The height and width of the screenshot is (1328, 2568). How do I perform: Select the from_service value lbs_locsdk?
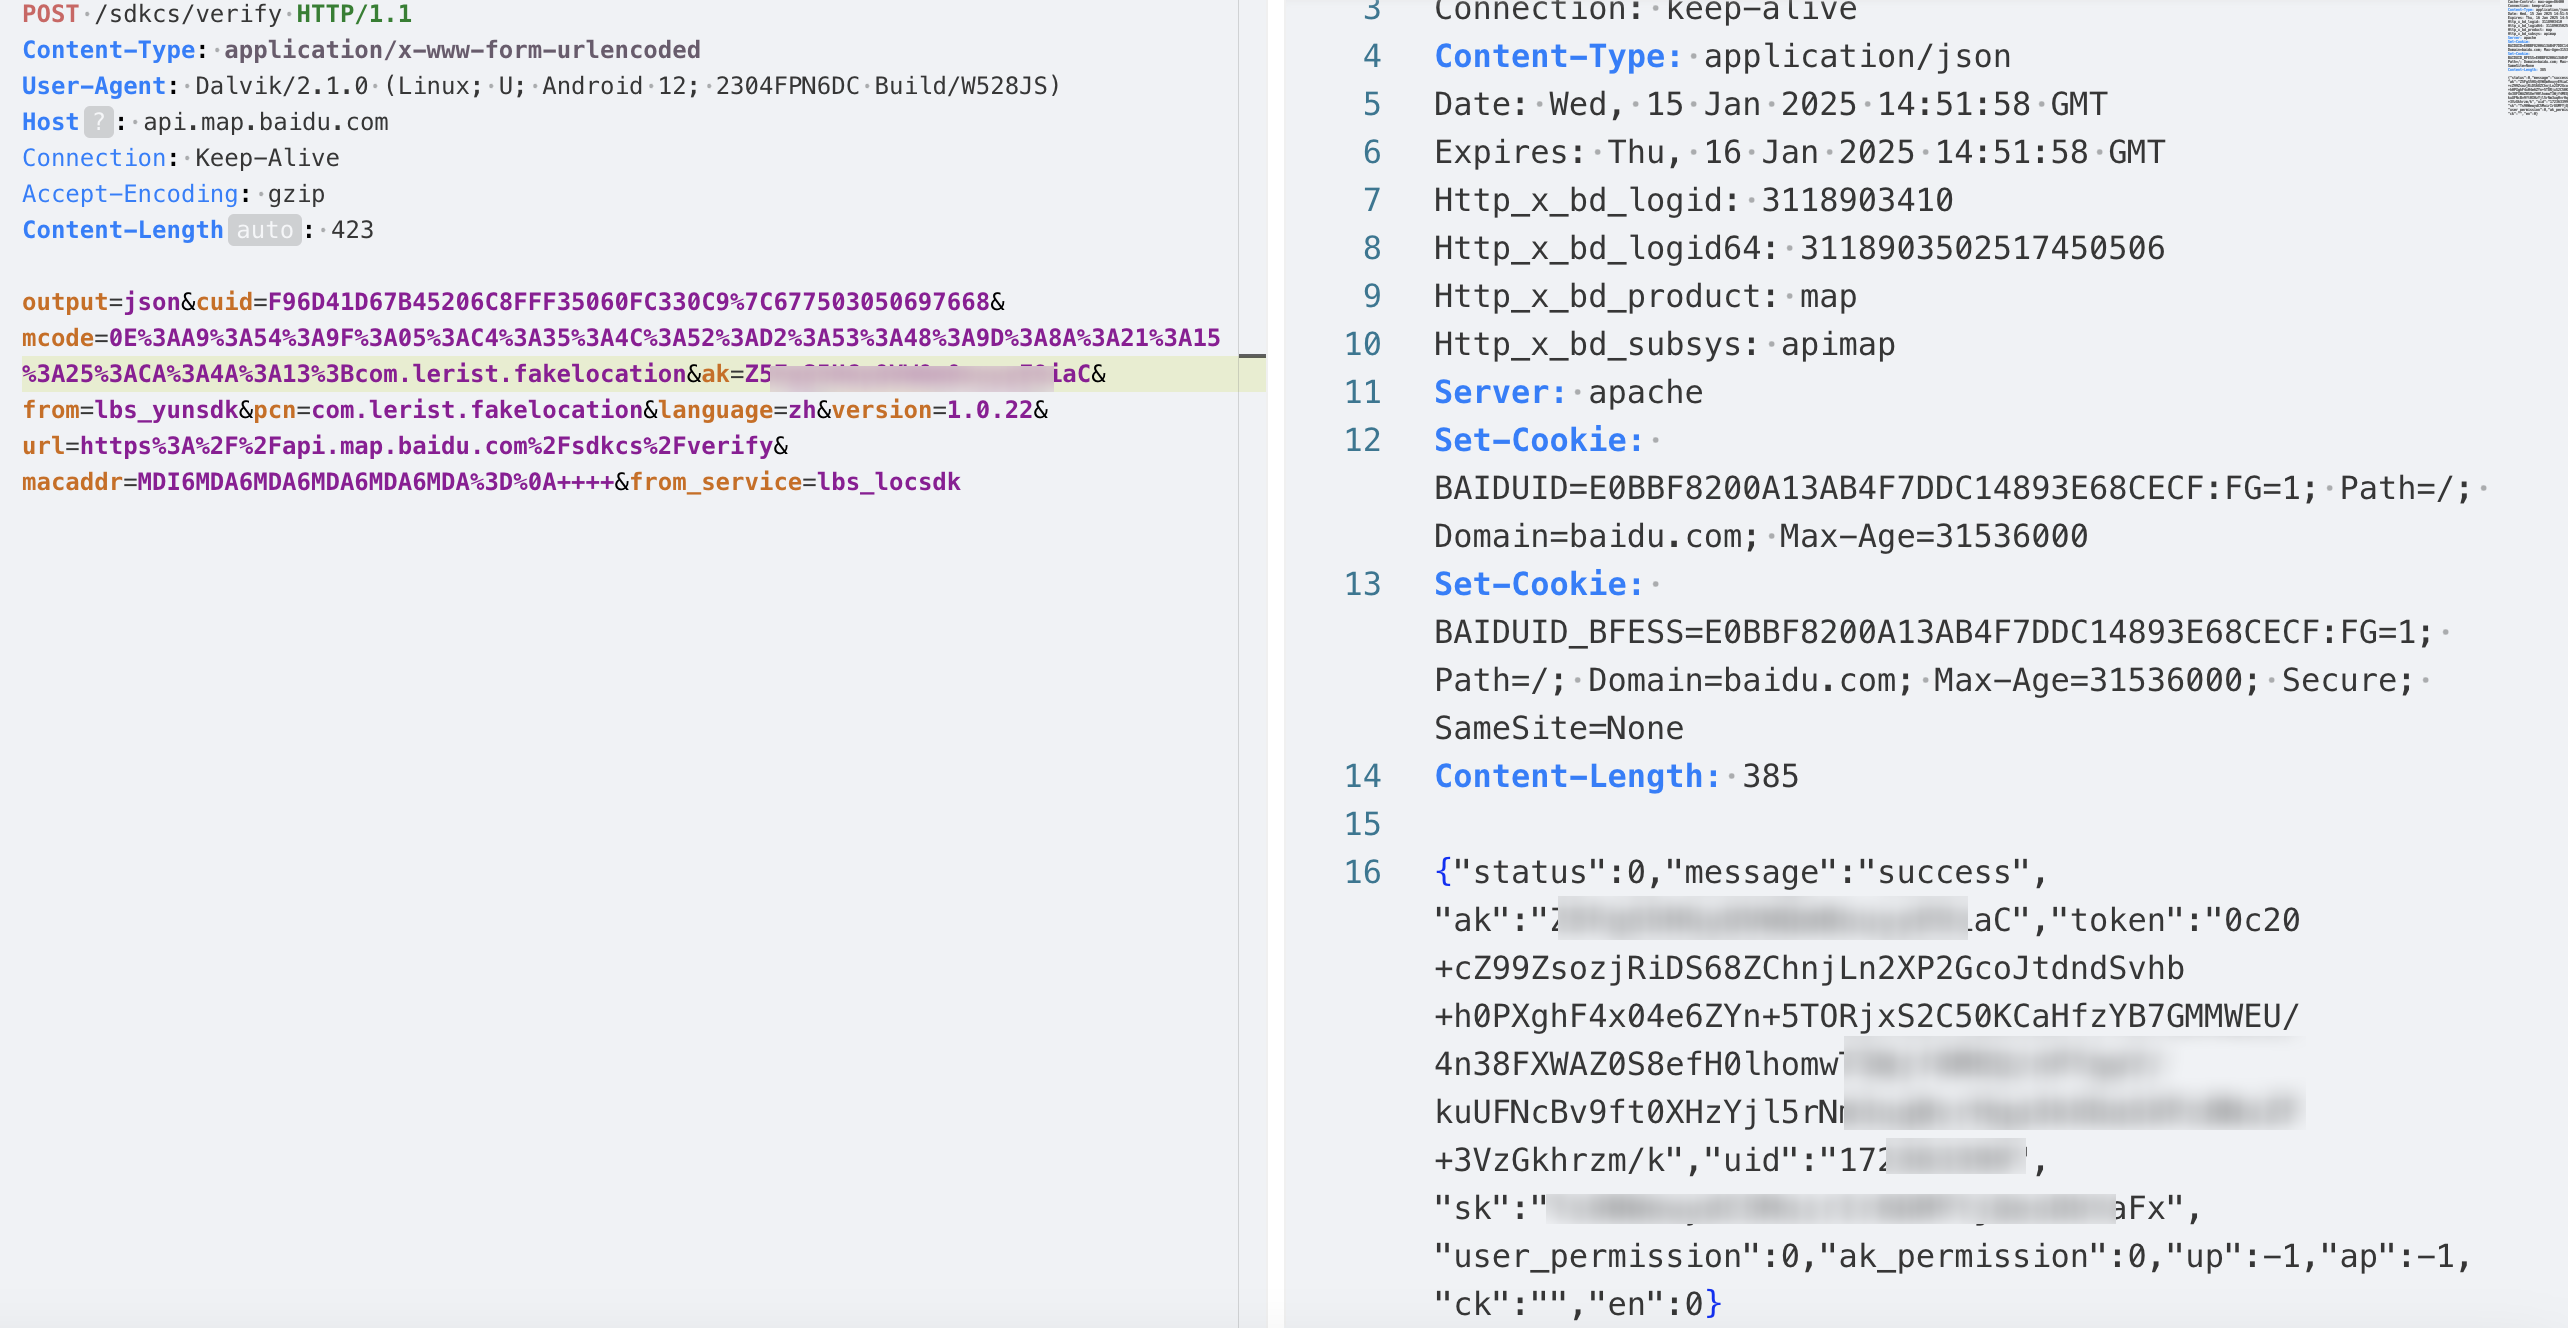[x=888, y=482]
